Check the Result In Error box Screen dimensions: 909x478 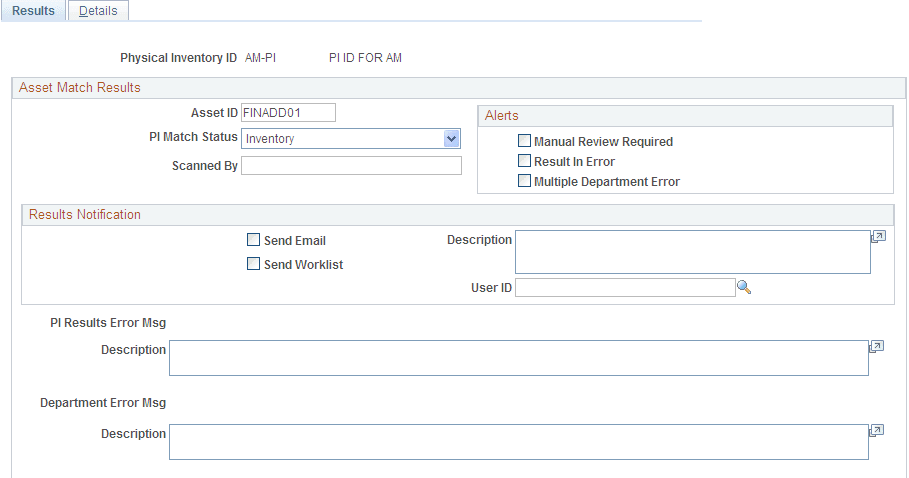(524, 161)
